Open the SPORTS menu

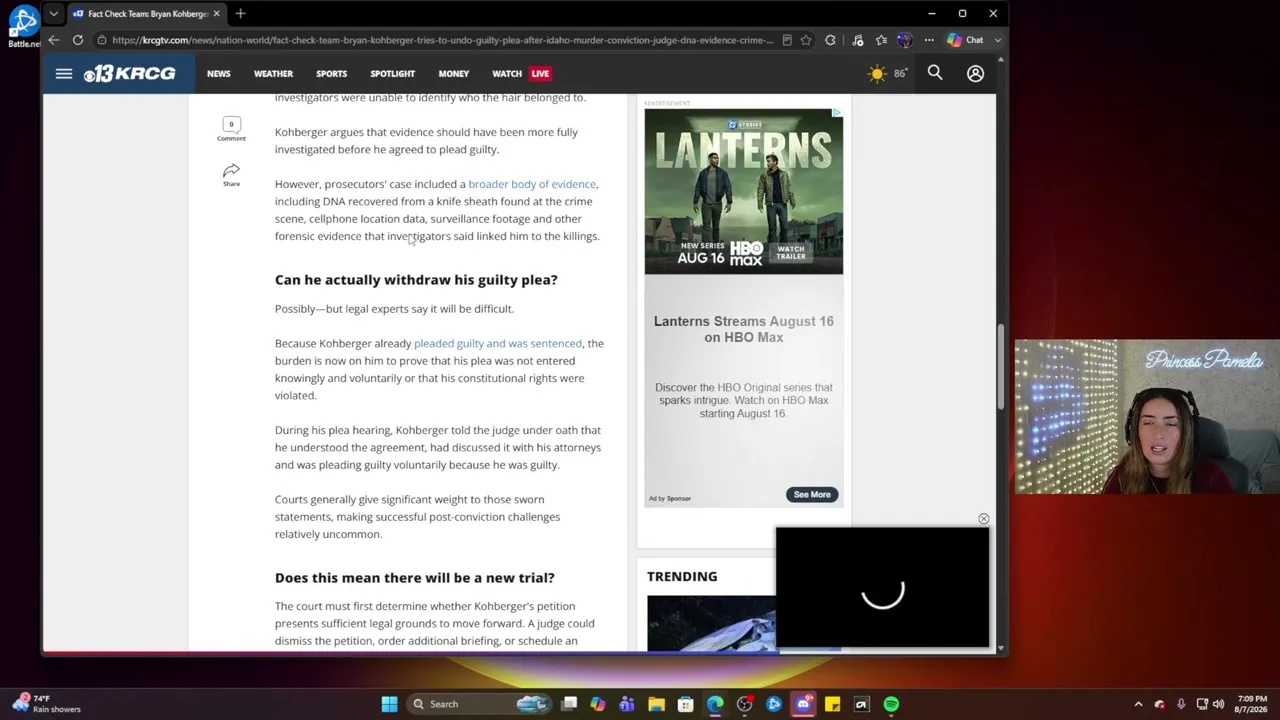coord(331,73)
